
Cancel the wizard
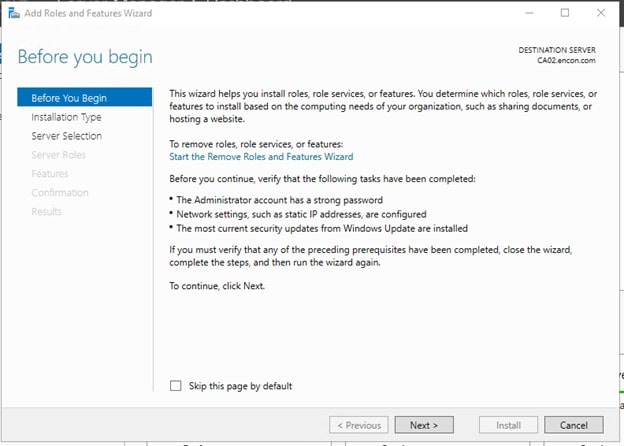click(x=574, y=425)
